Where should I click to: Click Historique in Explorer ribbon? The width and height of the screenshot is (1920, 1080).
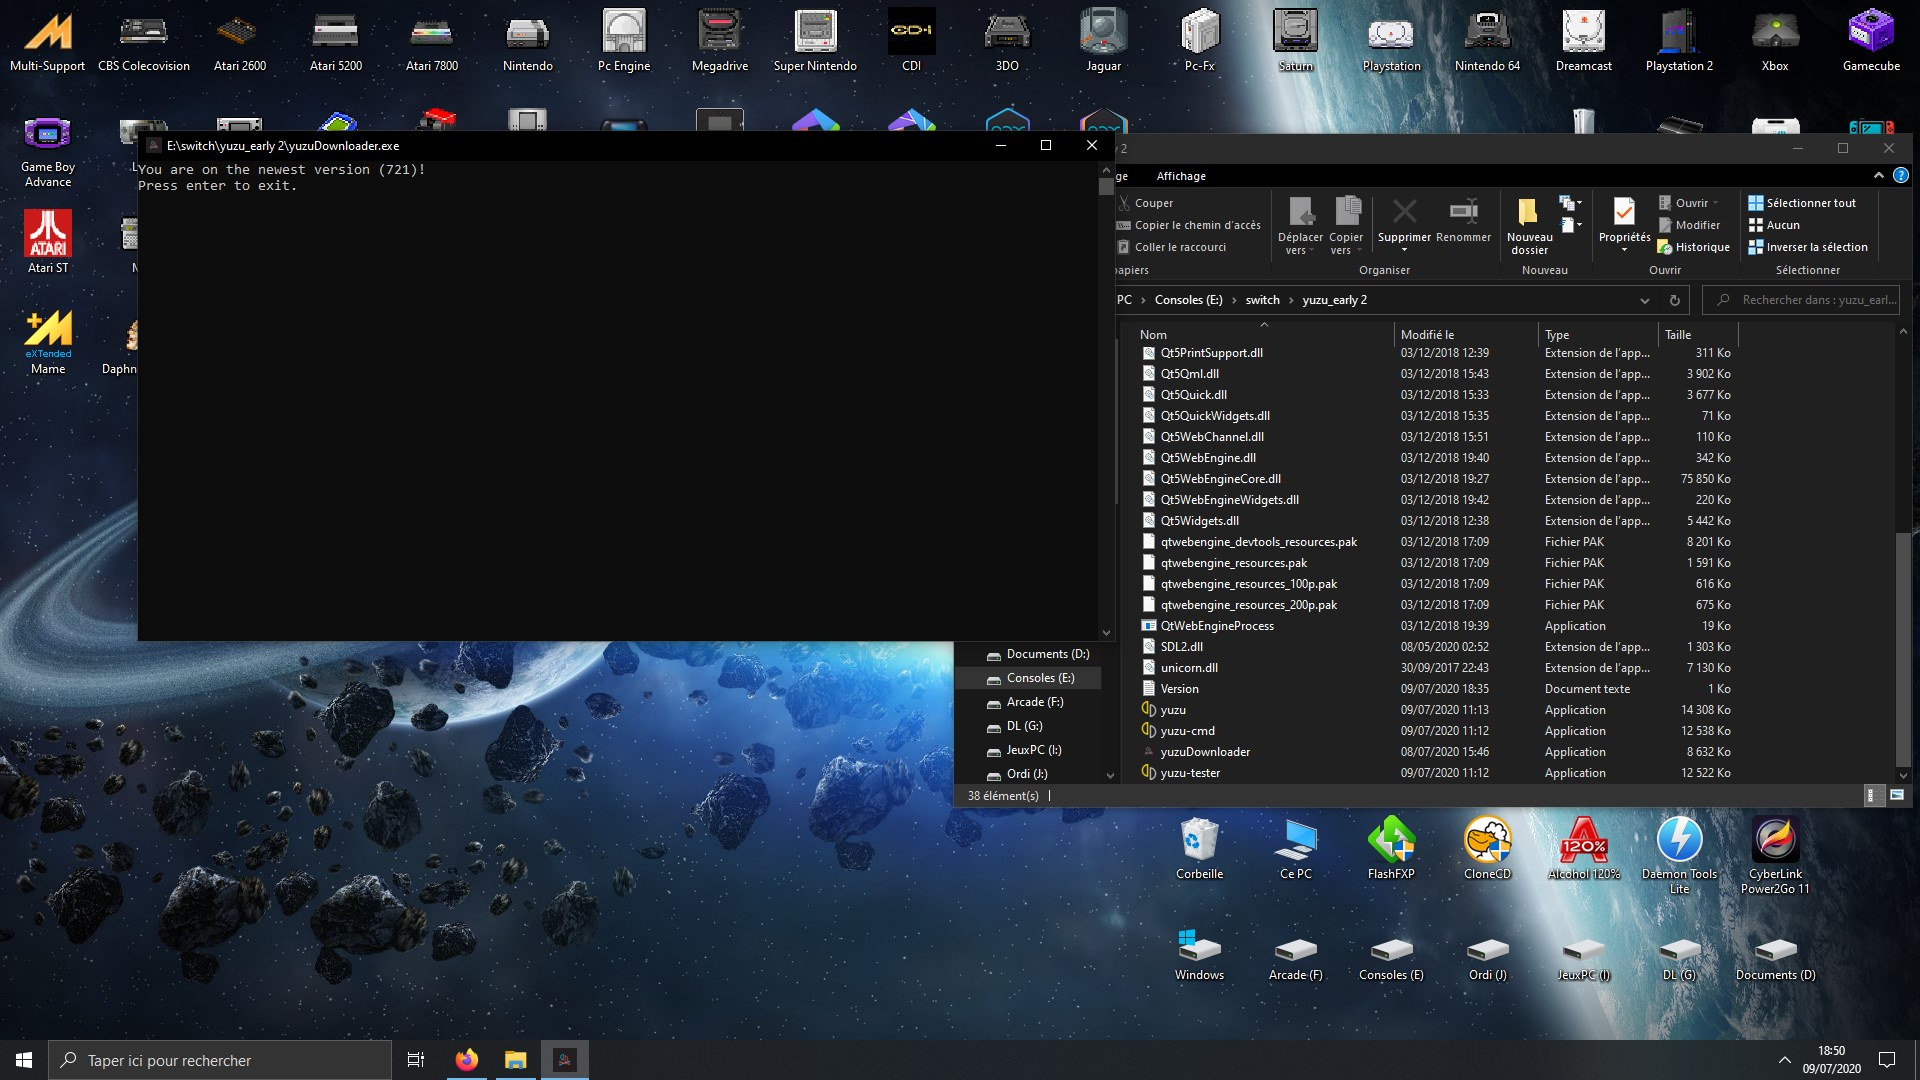click(x=1693, y=247)
